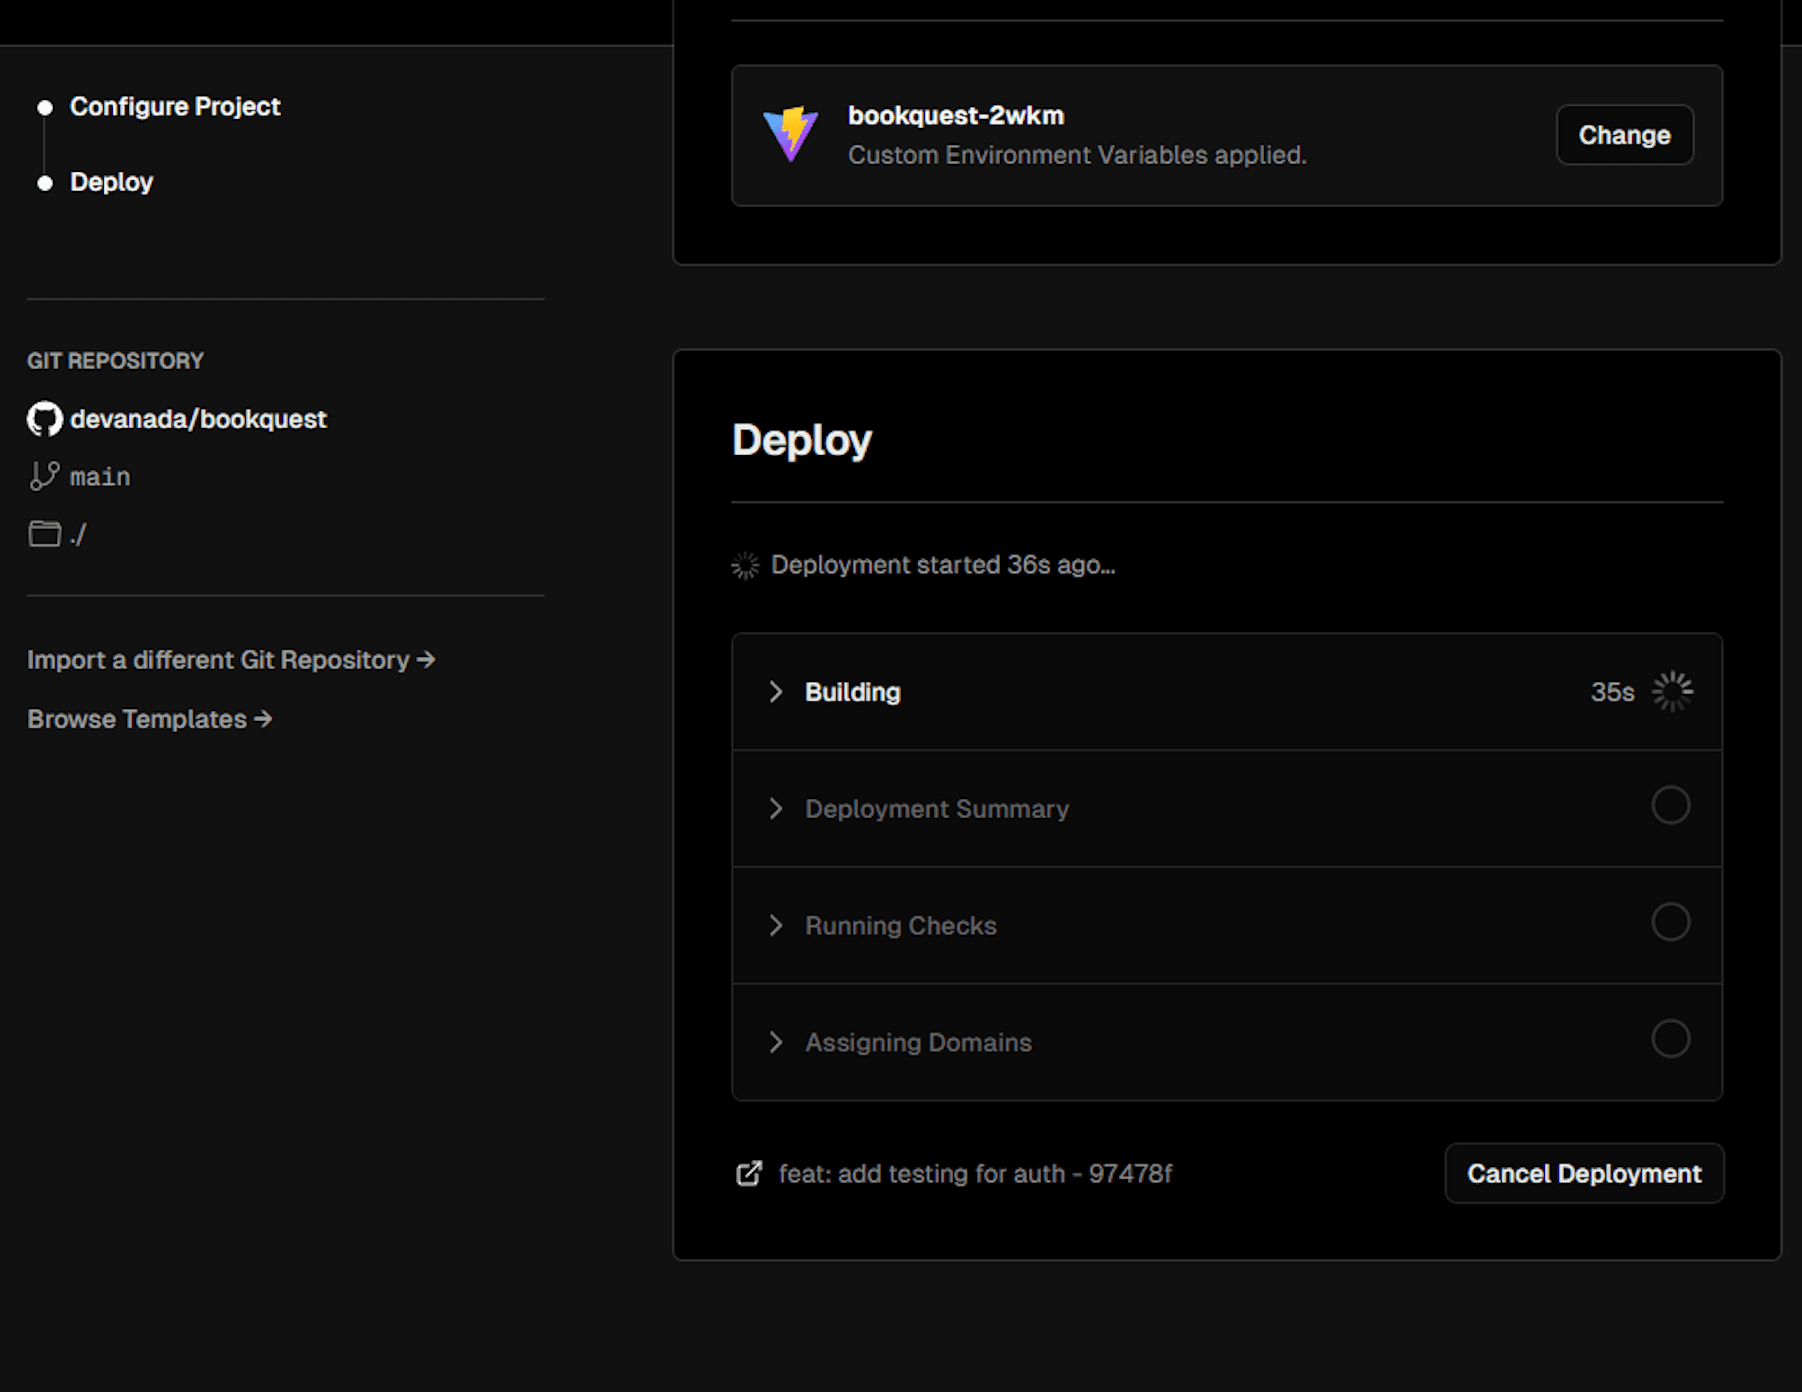Open the devanada/bookquest repository link
This screenshot has width=1802, height=1392.
[198, 419]
